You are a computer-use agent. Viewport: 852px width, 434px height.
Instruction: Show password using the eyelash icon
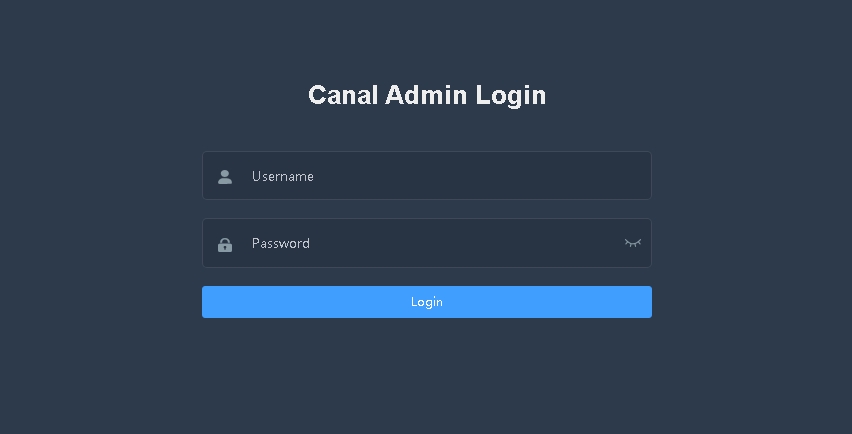click(632, 243)
